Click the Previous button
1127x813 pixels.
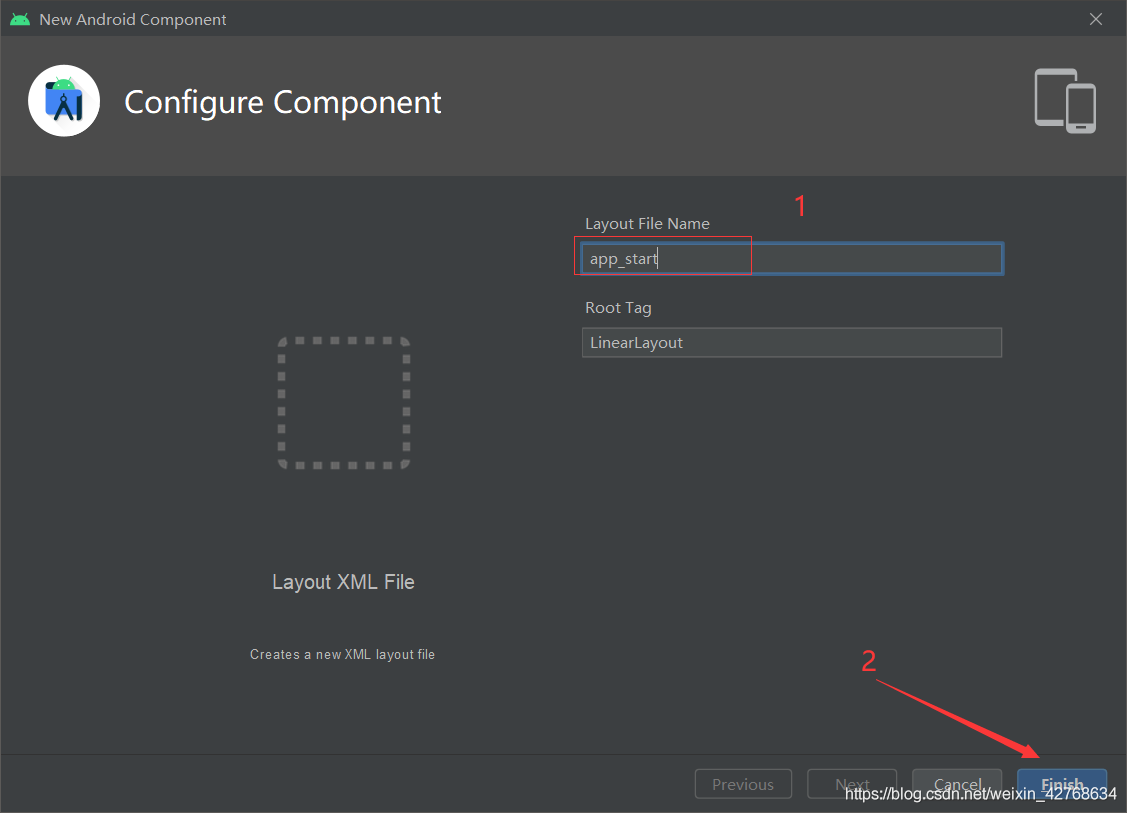[743, 784]
